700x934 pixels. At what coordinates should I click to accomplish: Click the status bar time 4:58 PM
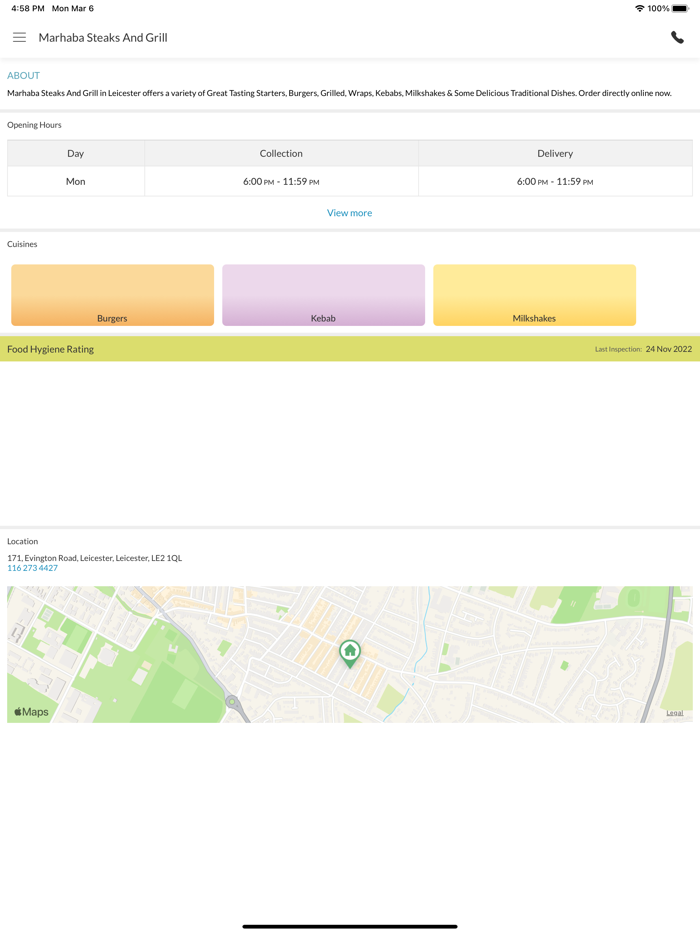[x=27, y=8]
